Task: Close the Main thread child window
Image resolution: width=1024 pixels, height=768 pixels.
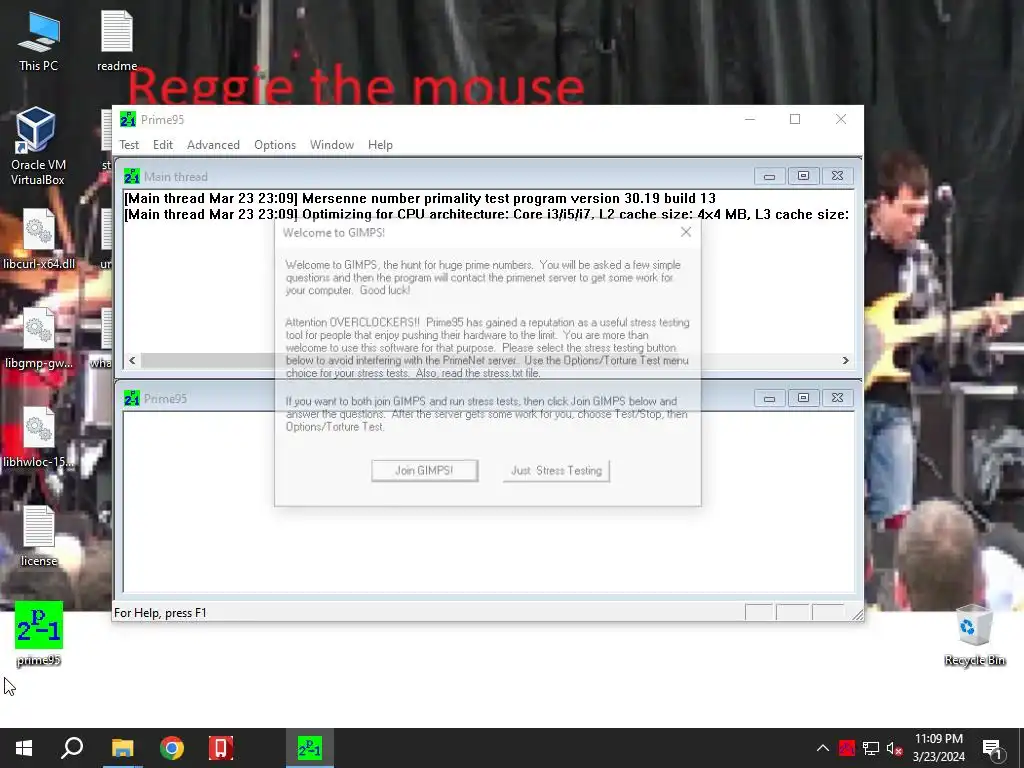Action: click(x=837, y=176)
